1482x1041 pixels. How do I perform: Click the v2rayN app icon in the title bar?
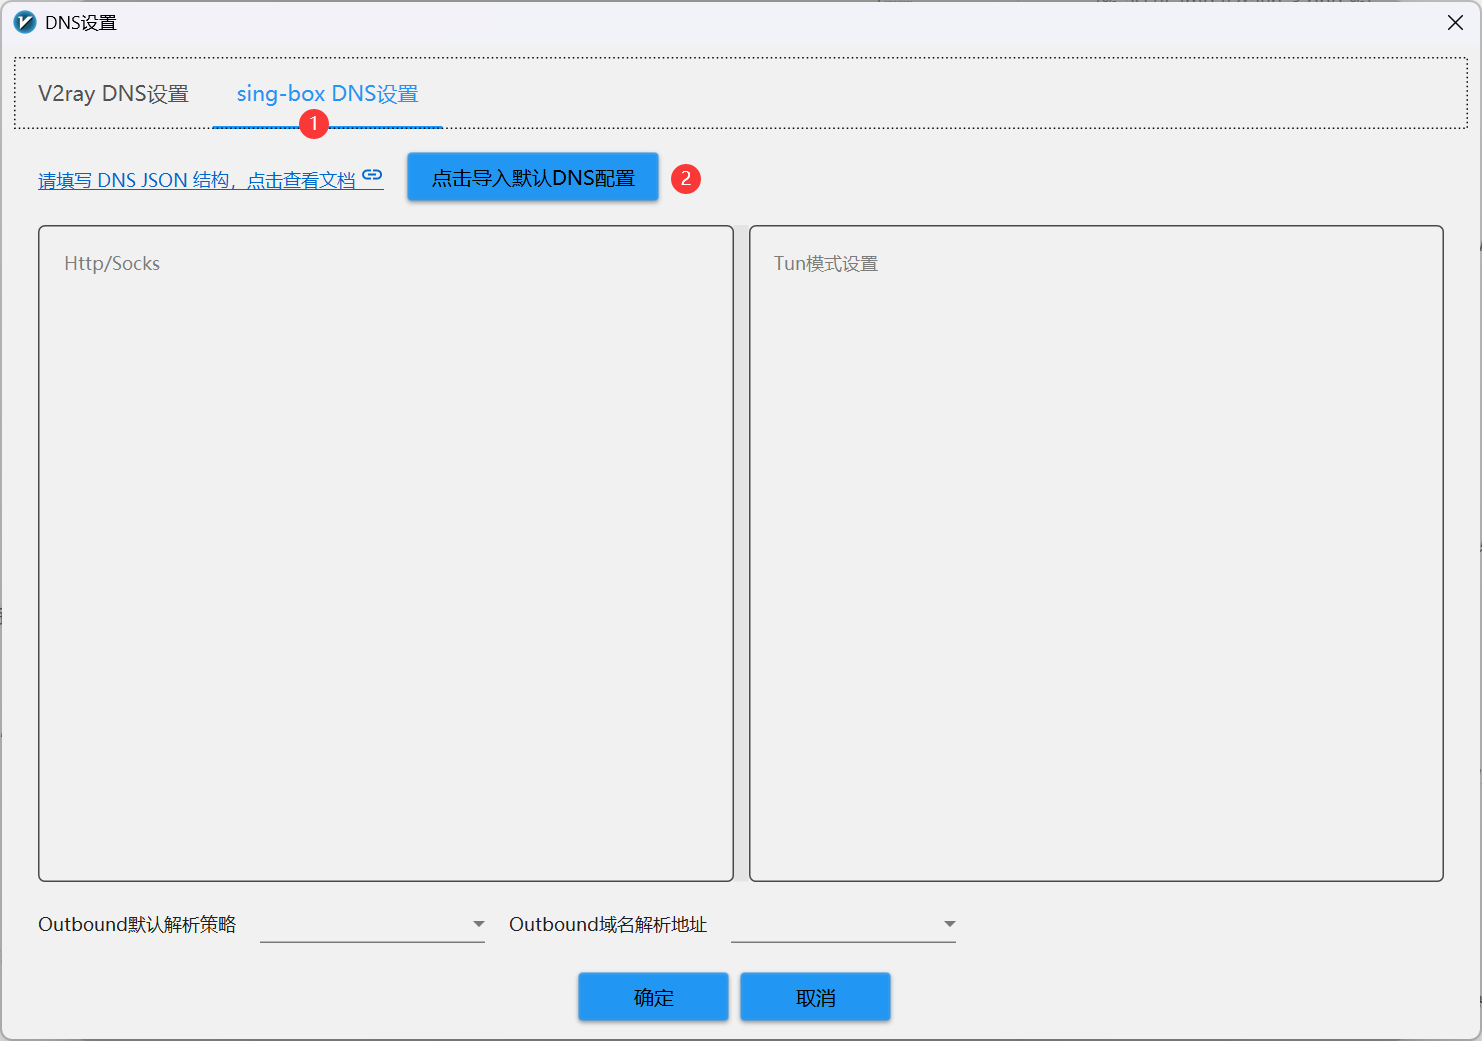point(25,22)
